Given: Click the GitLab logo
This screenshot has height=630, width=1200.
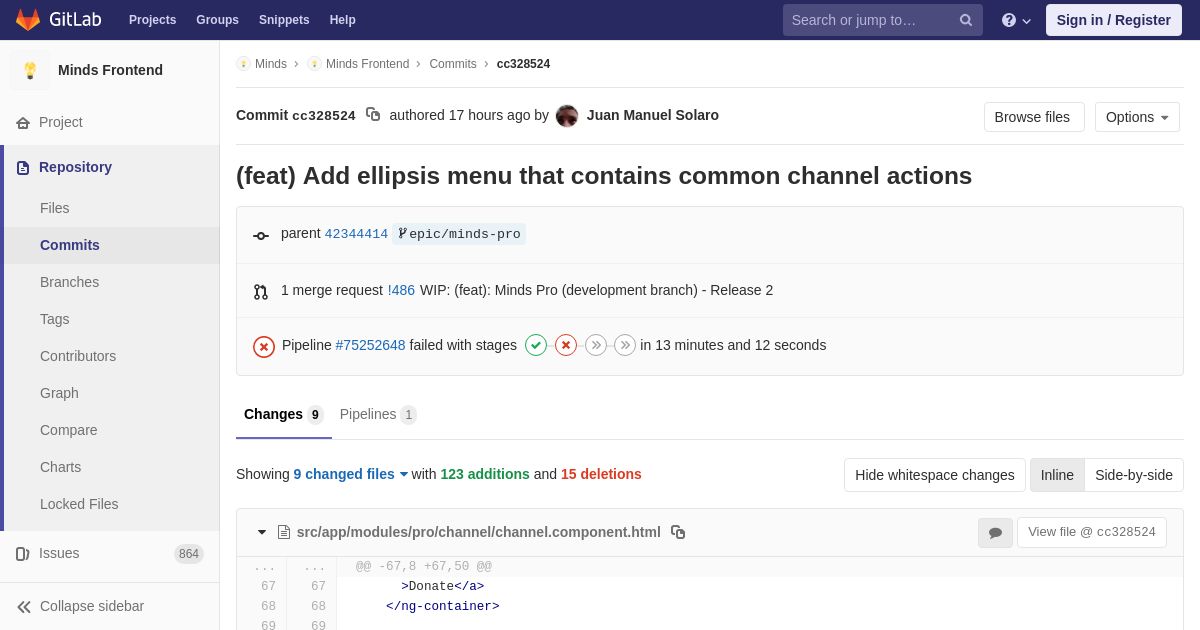Looking at the screenshot, I should coord(58,20).
